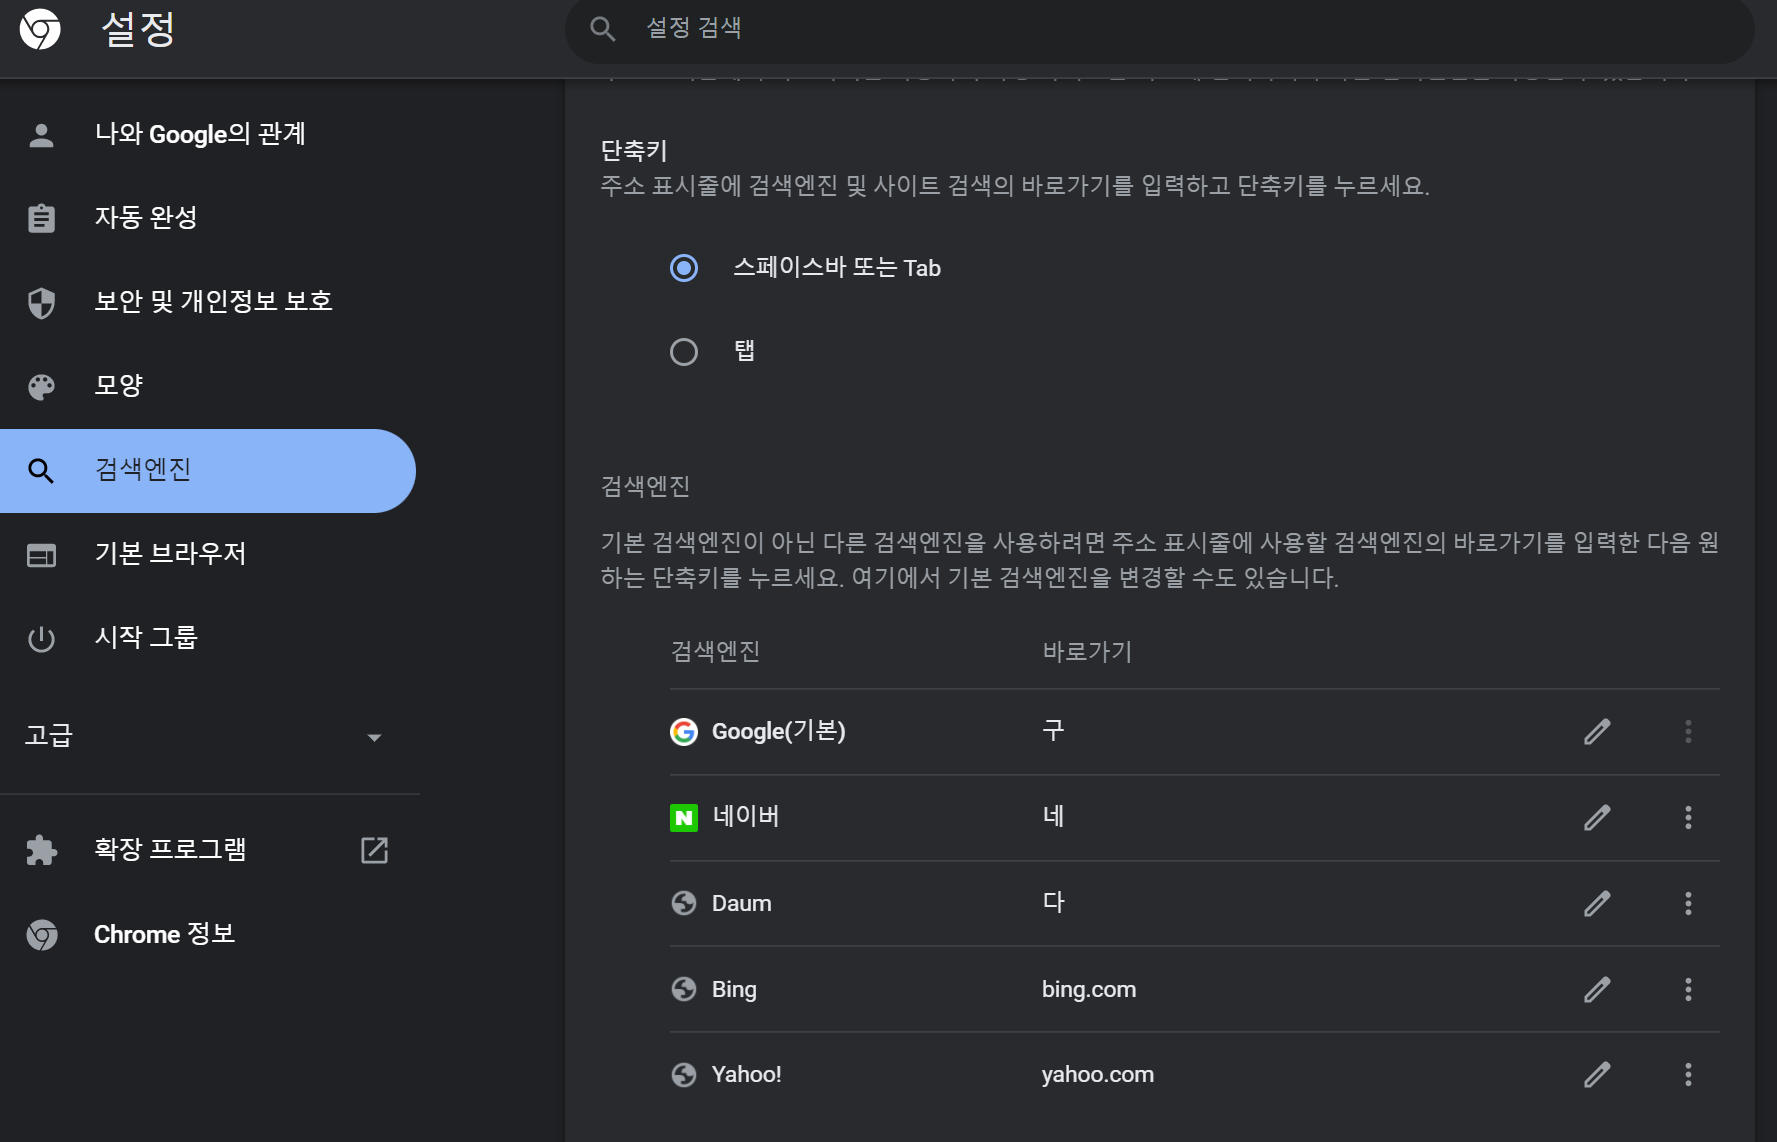Click the person icon next to 나와 Google의 관계
The height and width of the screenshot is (1142, 1777).
point(41,135)
